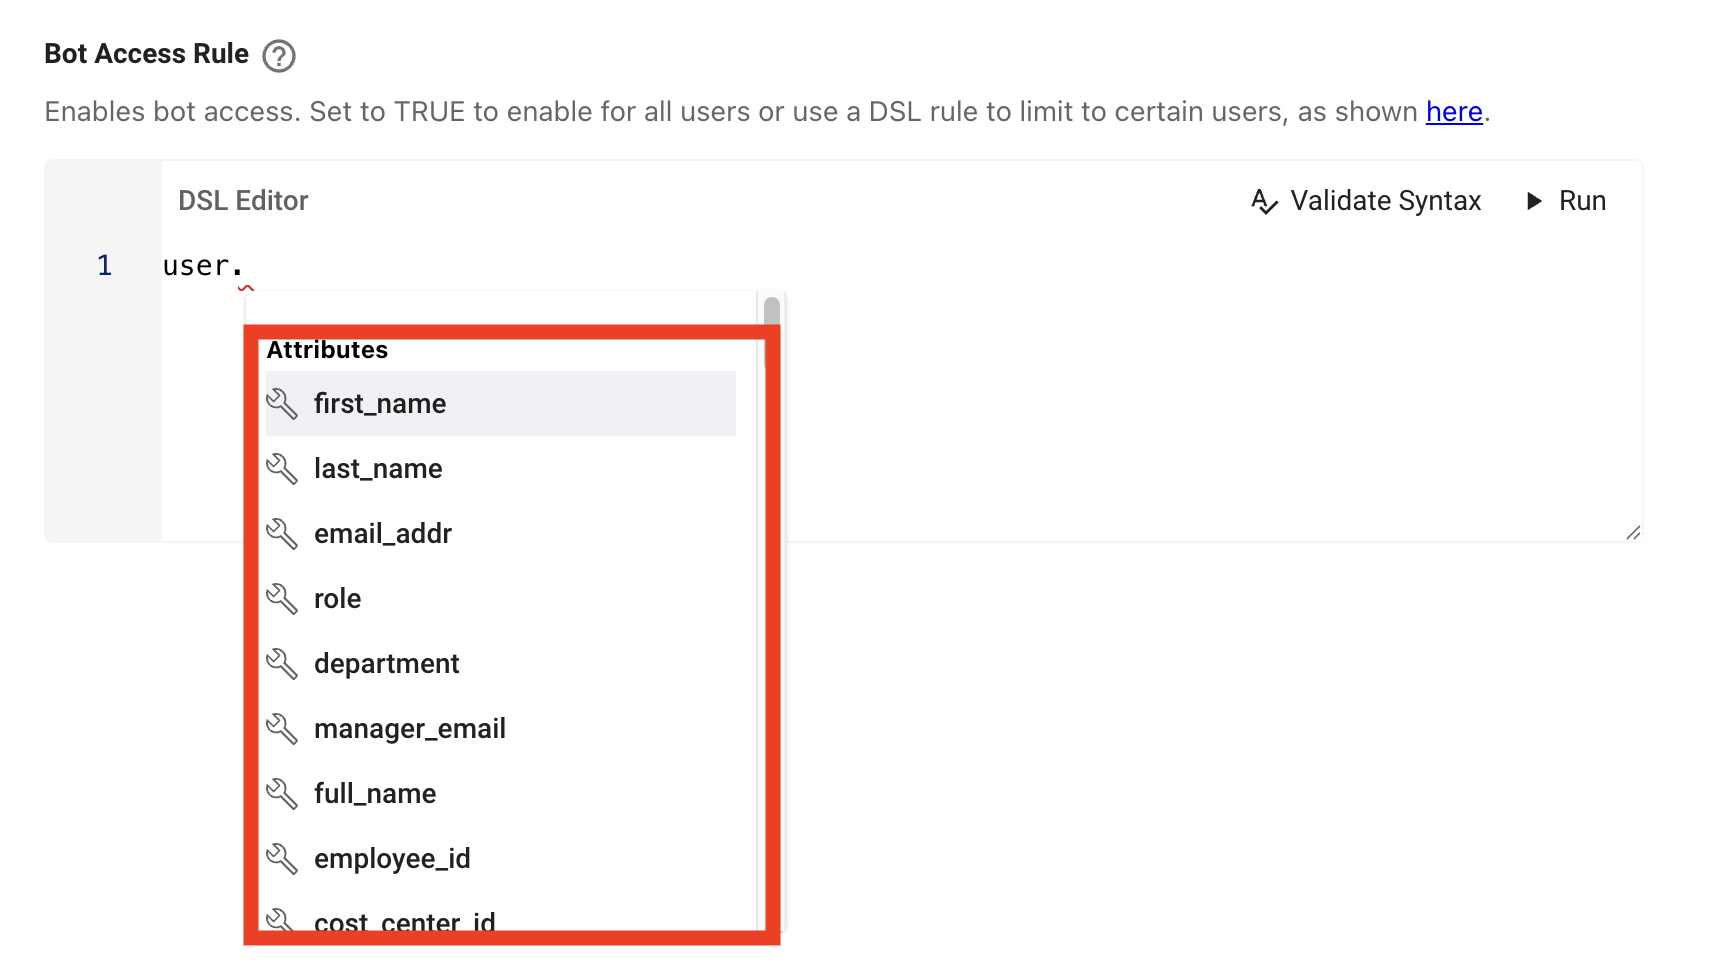Click the Validate Syntax check icon

point(1264,202)
